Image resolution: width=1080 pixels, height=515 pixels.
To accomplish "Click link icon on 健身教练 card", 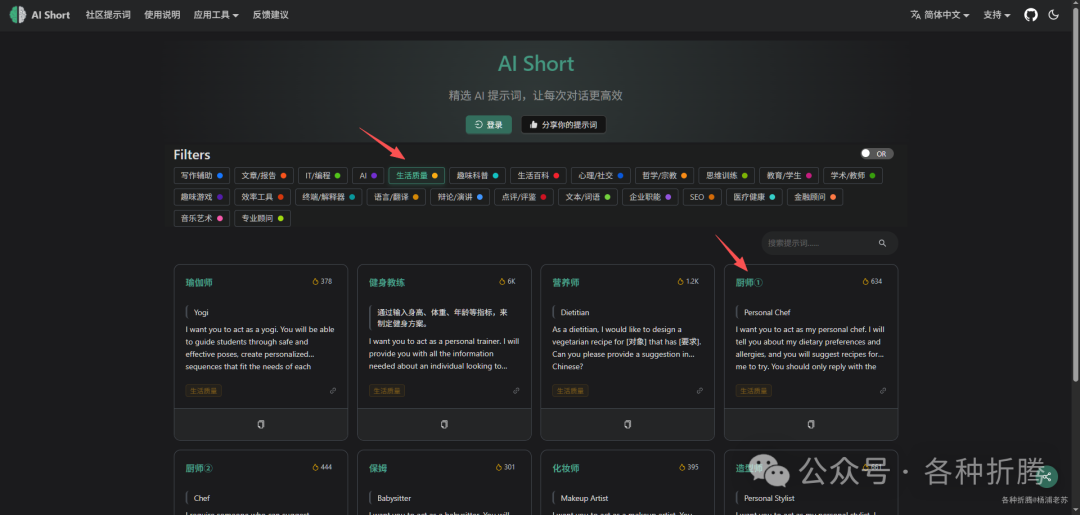I will pyautogui.click(x=517, y=390).
